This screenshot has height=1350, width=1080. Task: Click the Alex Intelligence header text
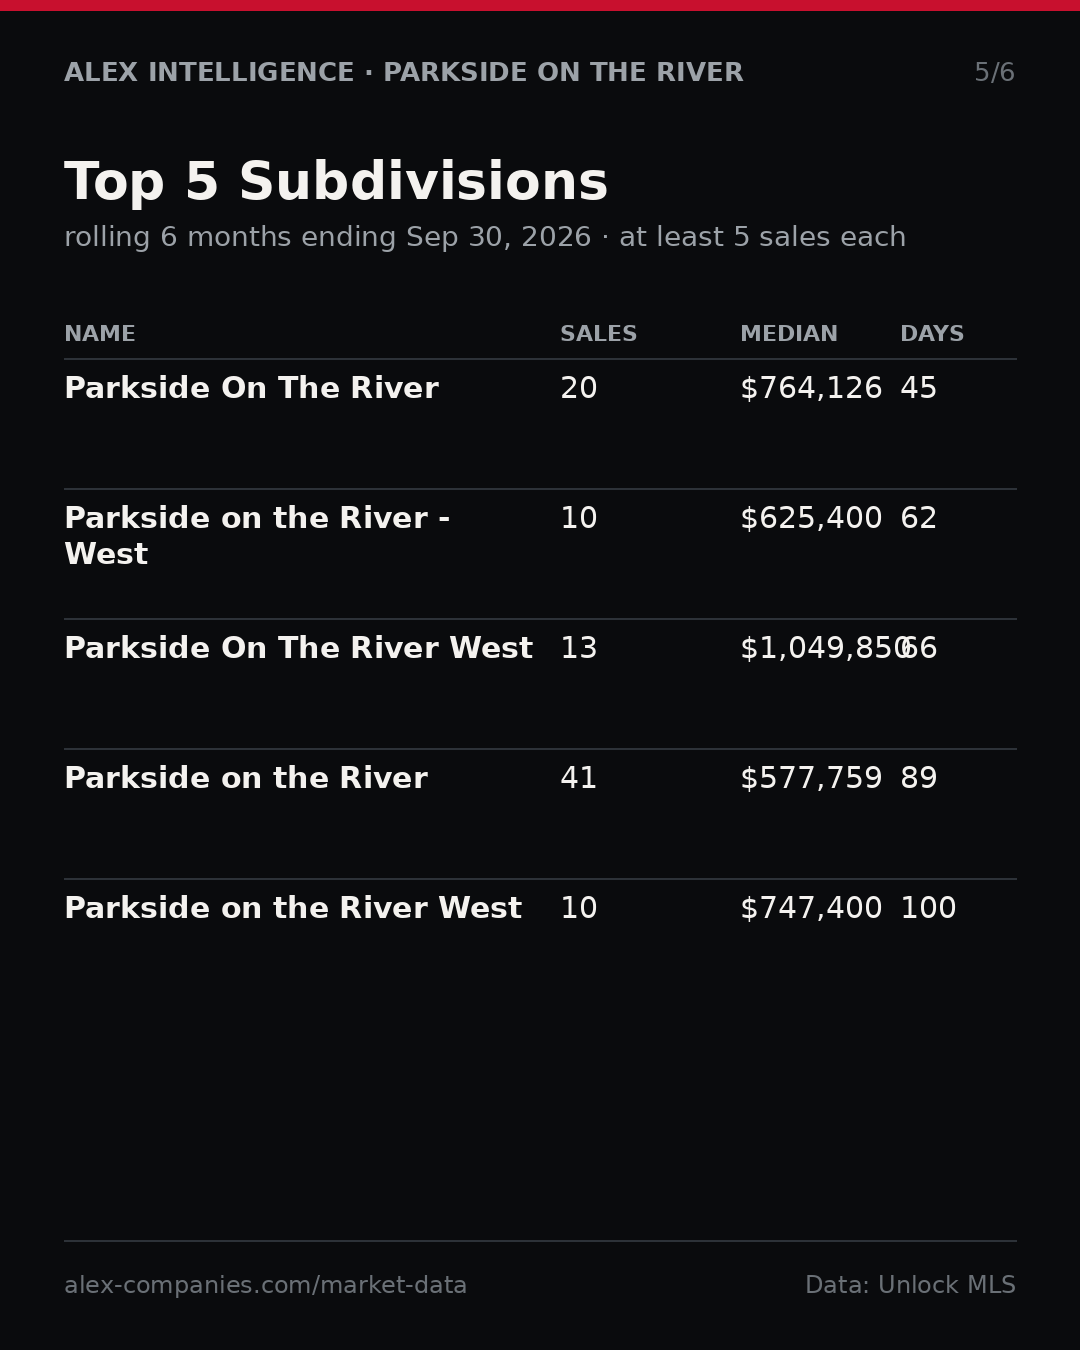pyautogui.click(x=209, y=73)
